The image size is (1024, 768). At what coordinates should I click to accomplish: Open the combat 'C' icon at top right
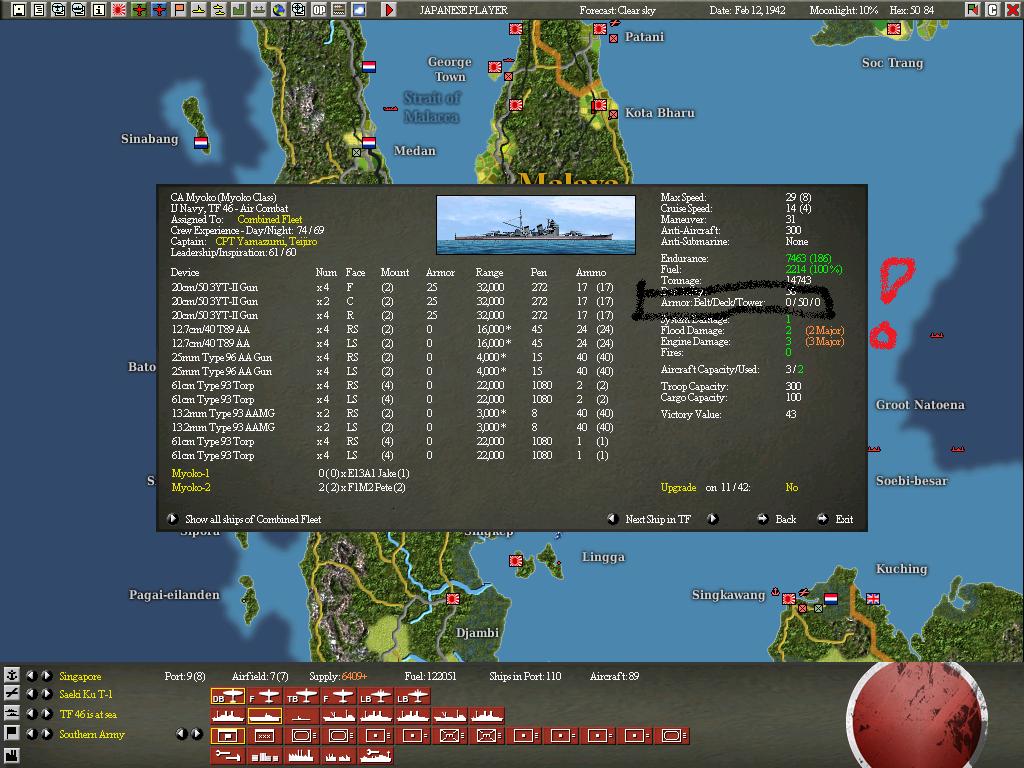pyautogui.click(x=992, y=9)
